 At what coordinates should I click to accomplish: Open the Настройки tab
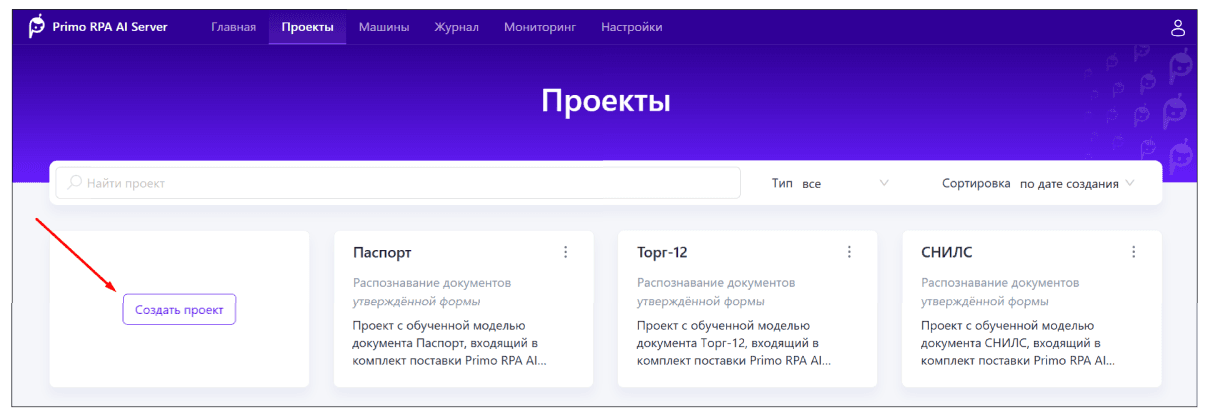click(x=631, y=27)
